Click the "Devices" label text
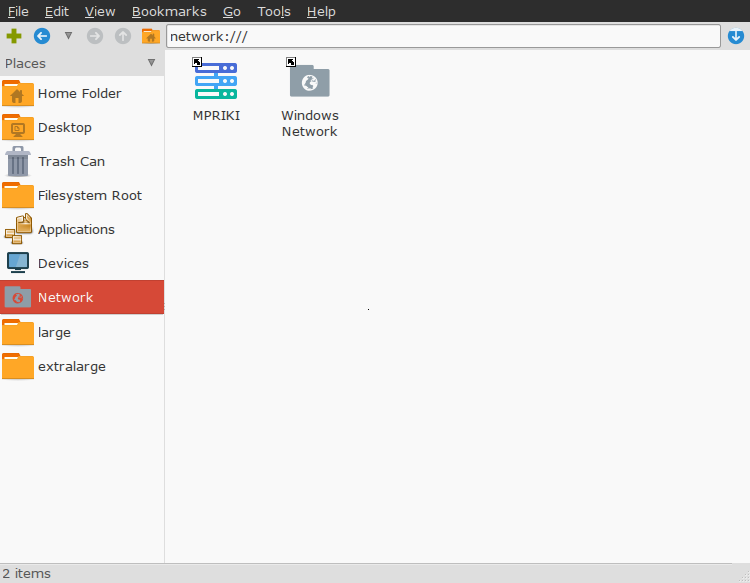The width and height of the screenshot is (750, 583). (63, 263)
